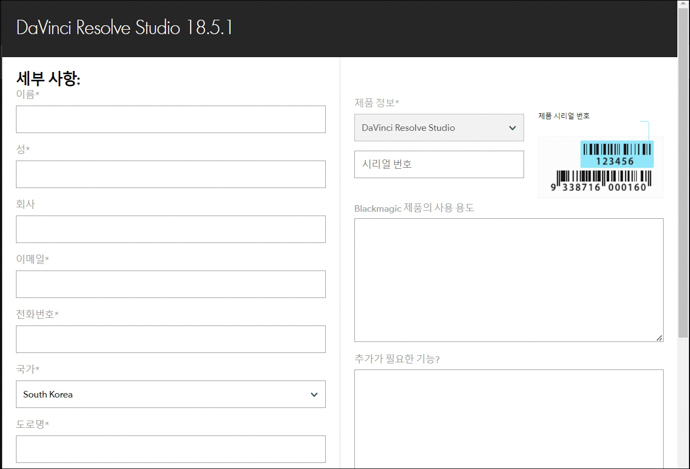Click the 제품 정보 label

click(x=376, y=103)
